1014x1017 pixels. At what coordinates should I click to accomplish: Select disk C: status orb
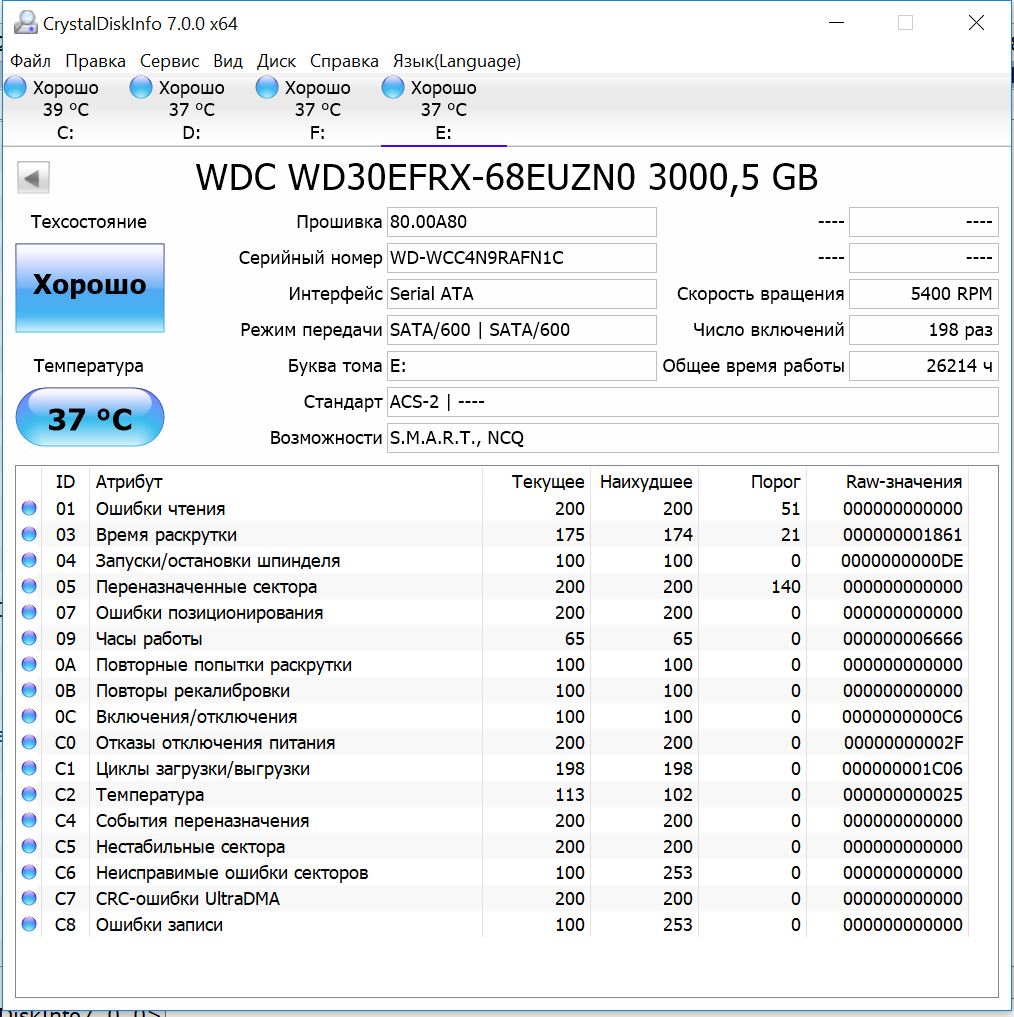(16, 88)
